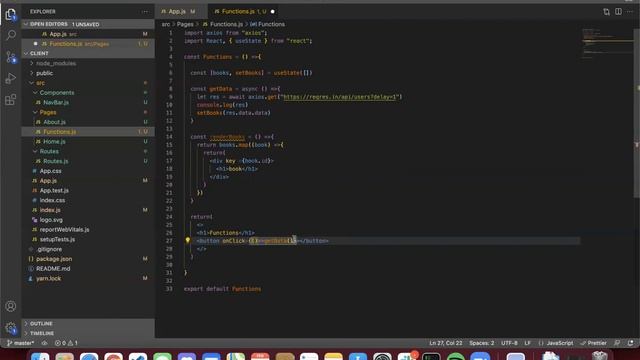Collapse the src folder

(40, 83)
